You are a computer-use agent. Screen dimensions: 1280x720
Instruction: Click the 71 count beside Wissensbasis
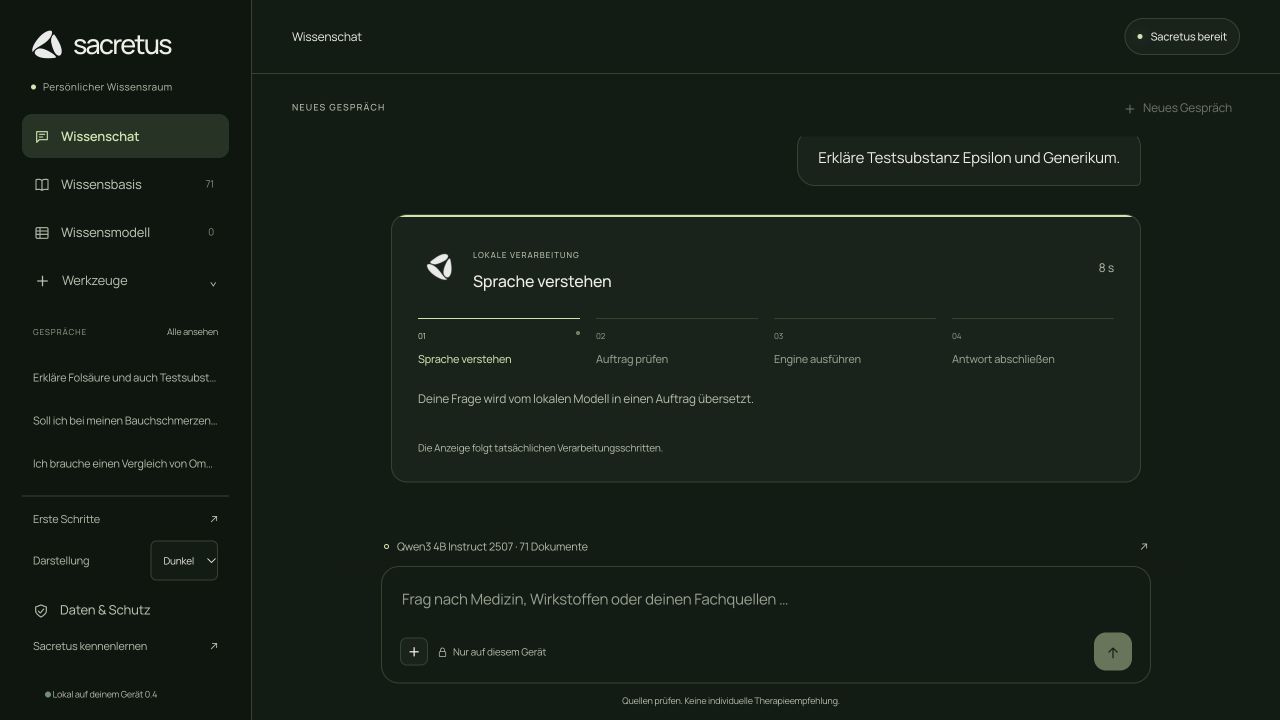coord(209,184)
